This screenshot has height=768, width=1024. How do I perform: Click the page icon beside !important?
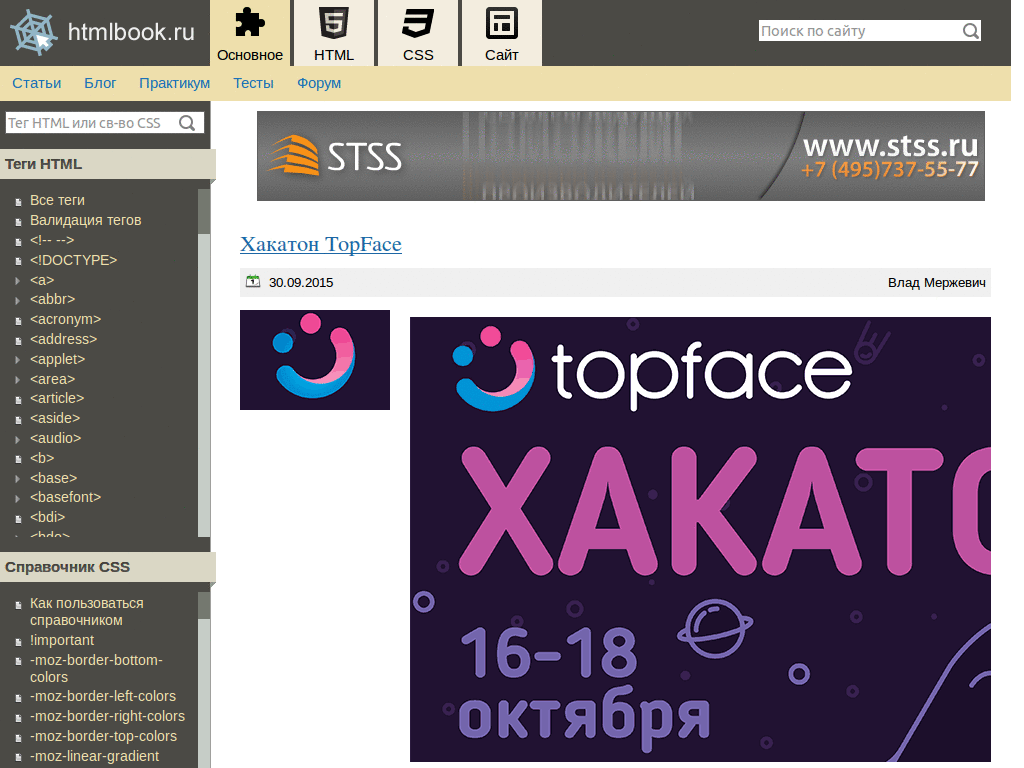18,642
